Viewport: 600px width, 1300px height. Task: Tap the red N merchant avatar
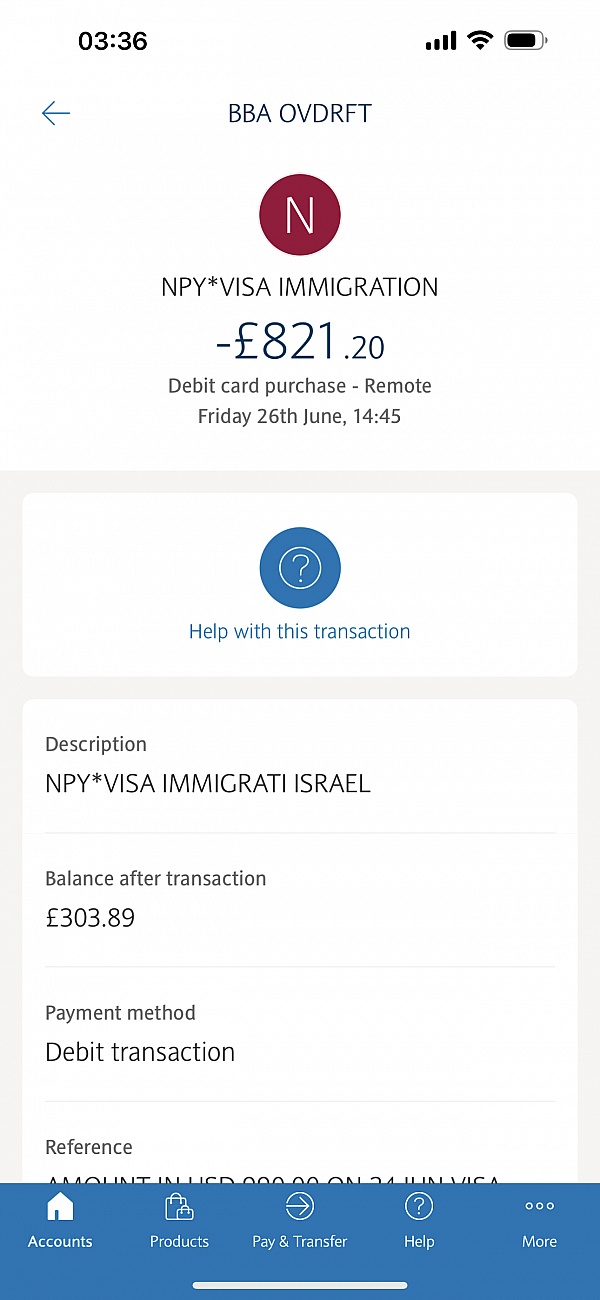300,215
